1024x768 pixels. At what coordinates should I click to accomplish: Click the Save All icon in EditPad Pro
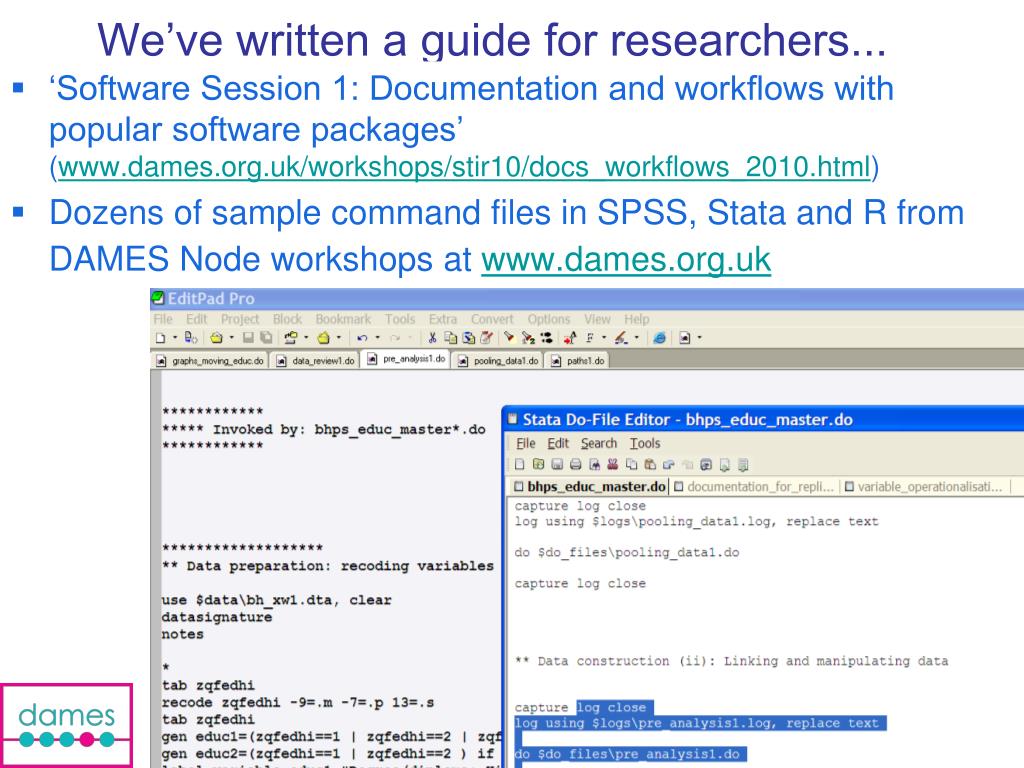click(x=266, y=338)
